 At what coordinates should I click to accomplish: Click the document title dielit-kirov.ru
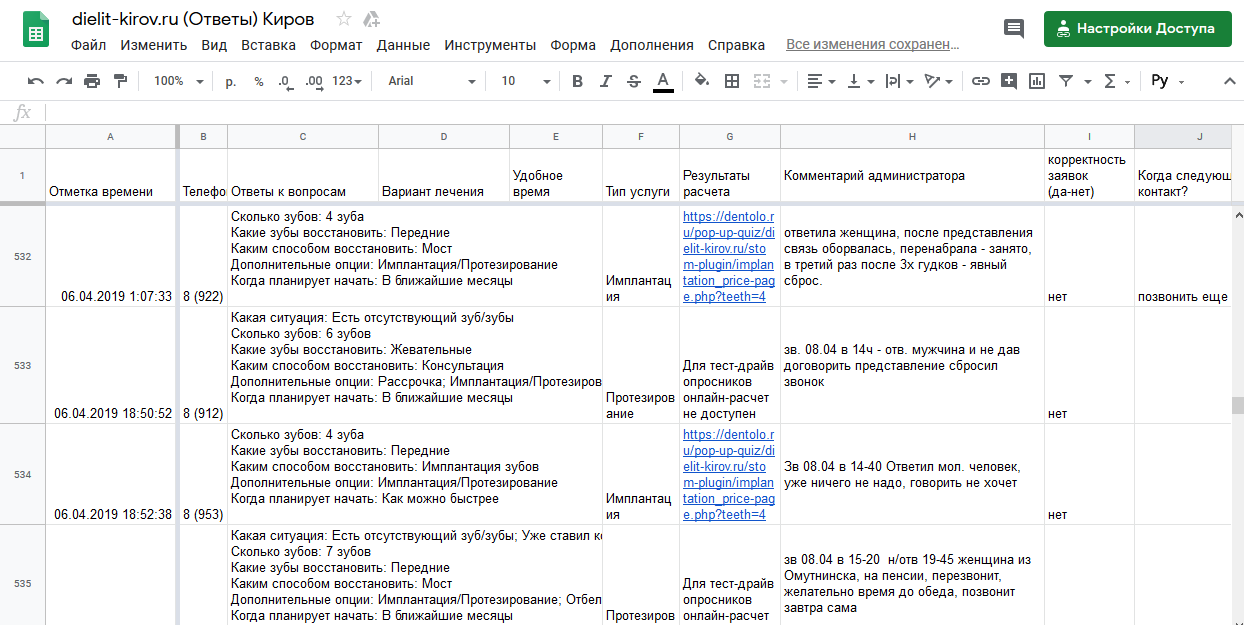click(x=192, y=19)
